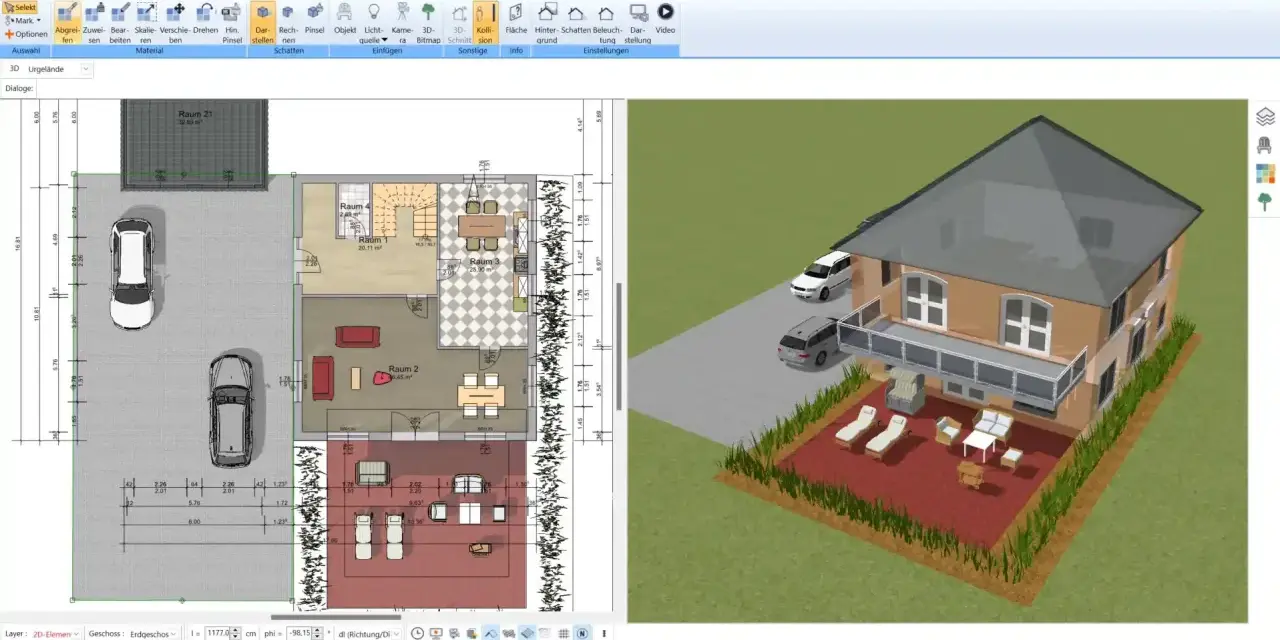Open the dl (Richtung/Di dropdown
1280x640 pixels.
click(x=369, y=633)
